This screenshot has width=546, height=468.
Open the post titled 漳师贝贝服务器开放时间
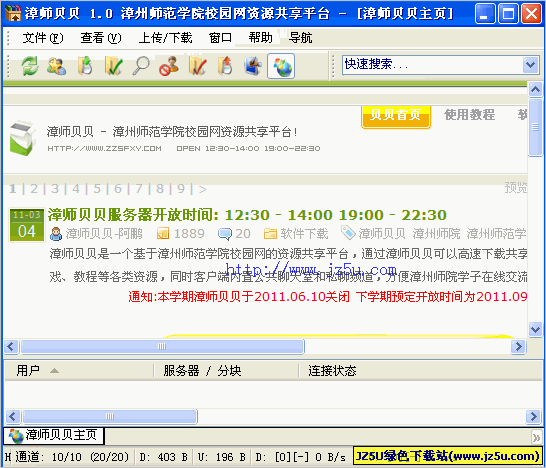click(x=247, y=215)
